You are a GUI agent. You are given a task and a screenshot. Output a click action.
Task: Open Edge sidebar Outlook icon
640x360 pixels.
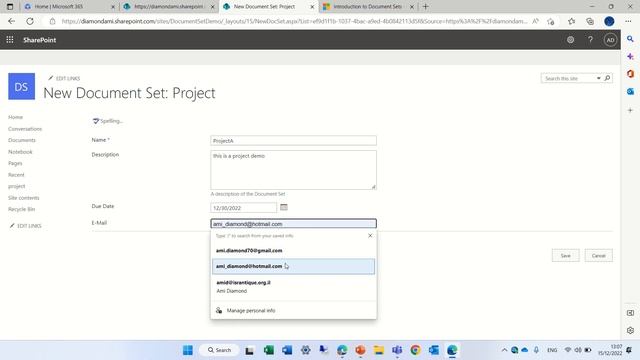tap(630, 91)
